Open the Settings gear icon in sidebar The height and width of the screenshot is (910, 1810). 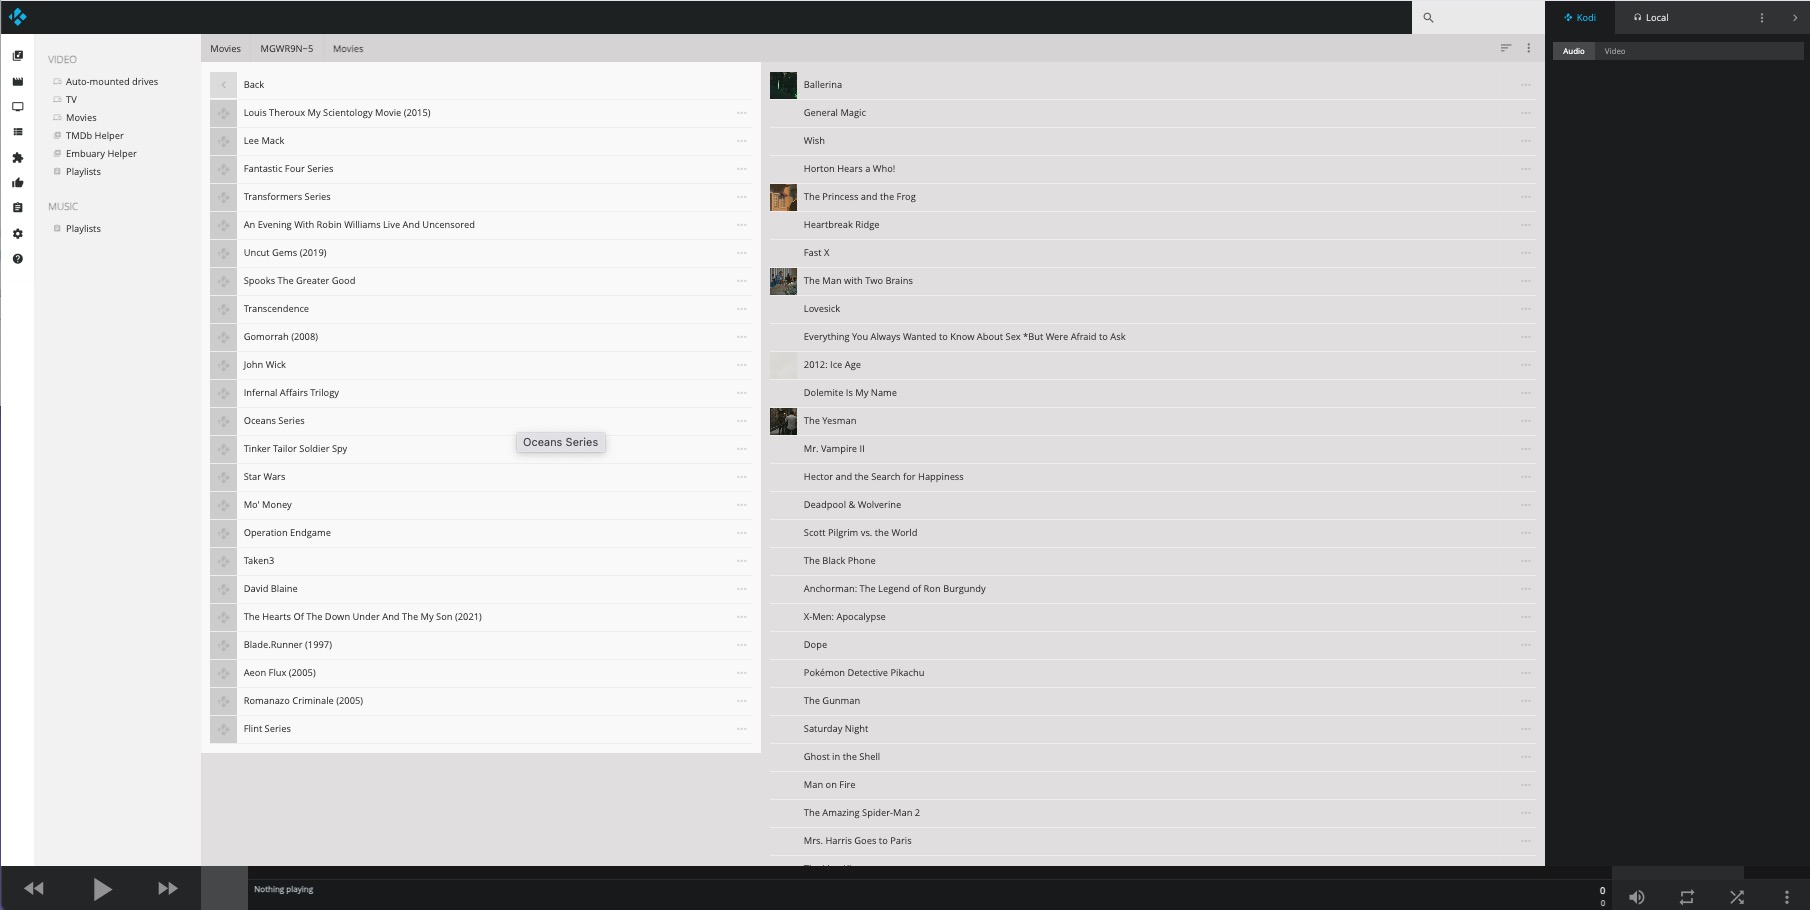point(17,234)
